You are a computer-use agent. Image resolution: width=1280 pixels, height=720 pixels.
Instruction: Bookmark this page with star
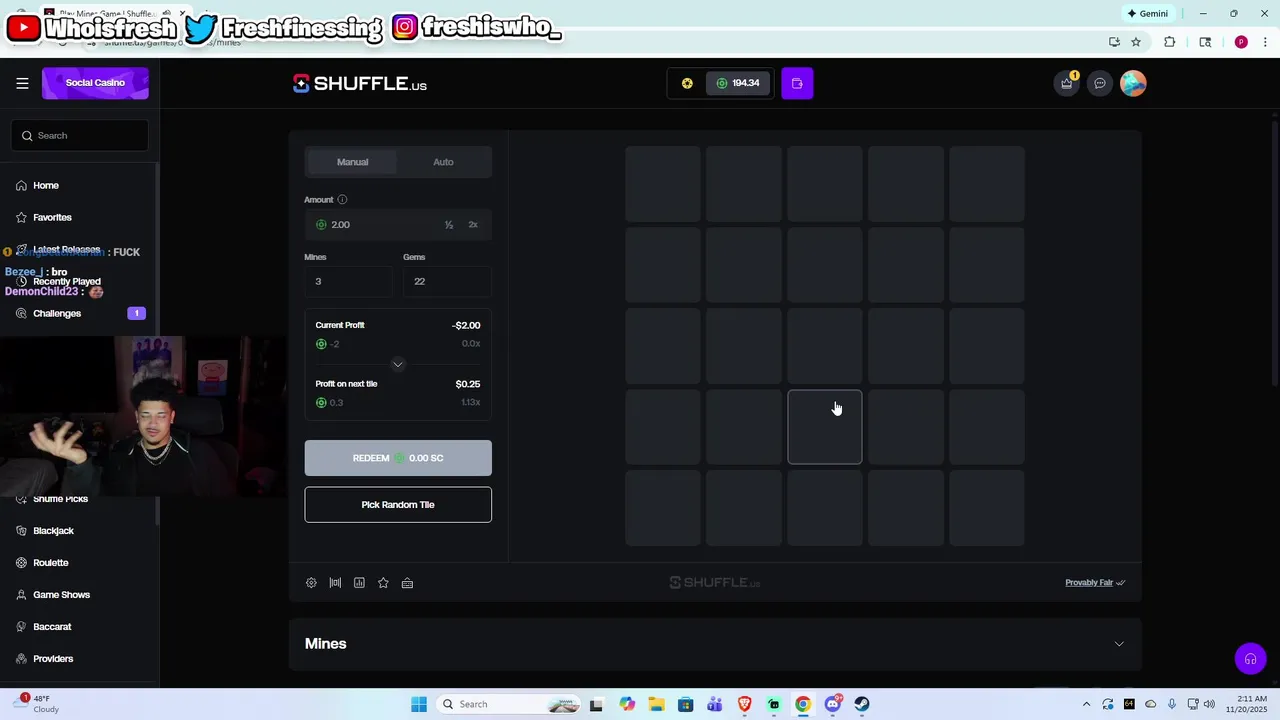coord(1136,42)
